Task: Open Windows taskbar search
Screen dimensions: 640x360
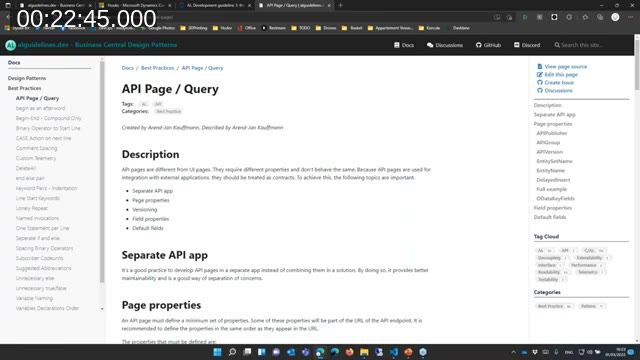Action: point(232,352)
